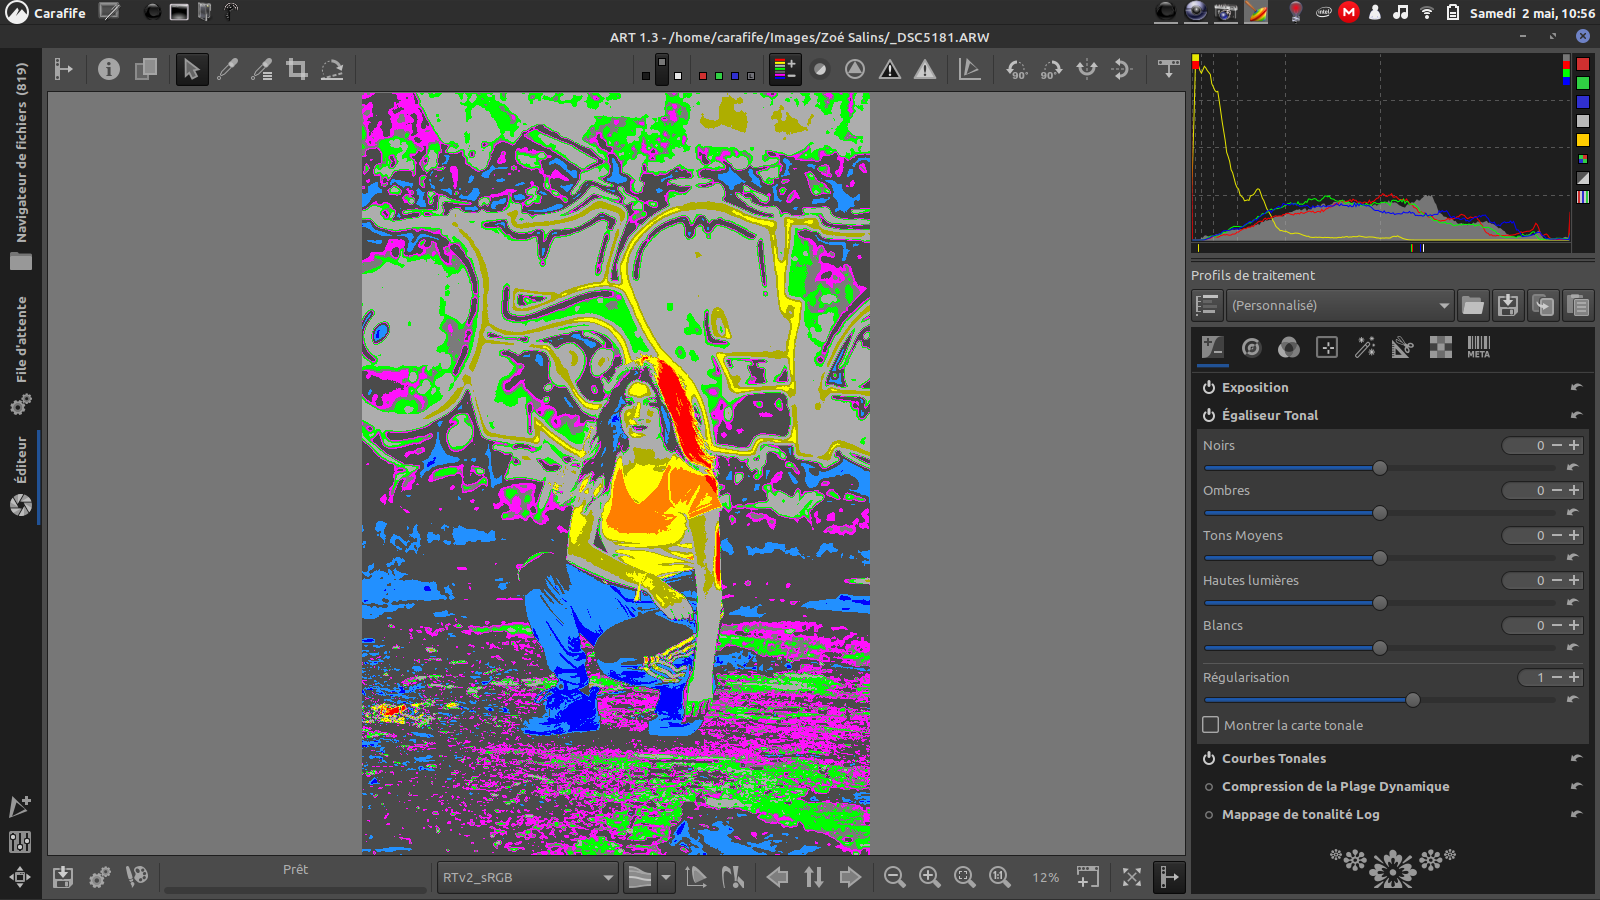Select the crop tool in toolbar

297,69
